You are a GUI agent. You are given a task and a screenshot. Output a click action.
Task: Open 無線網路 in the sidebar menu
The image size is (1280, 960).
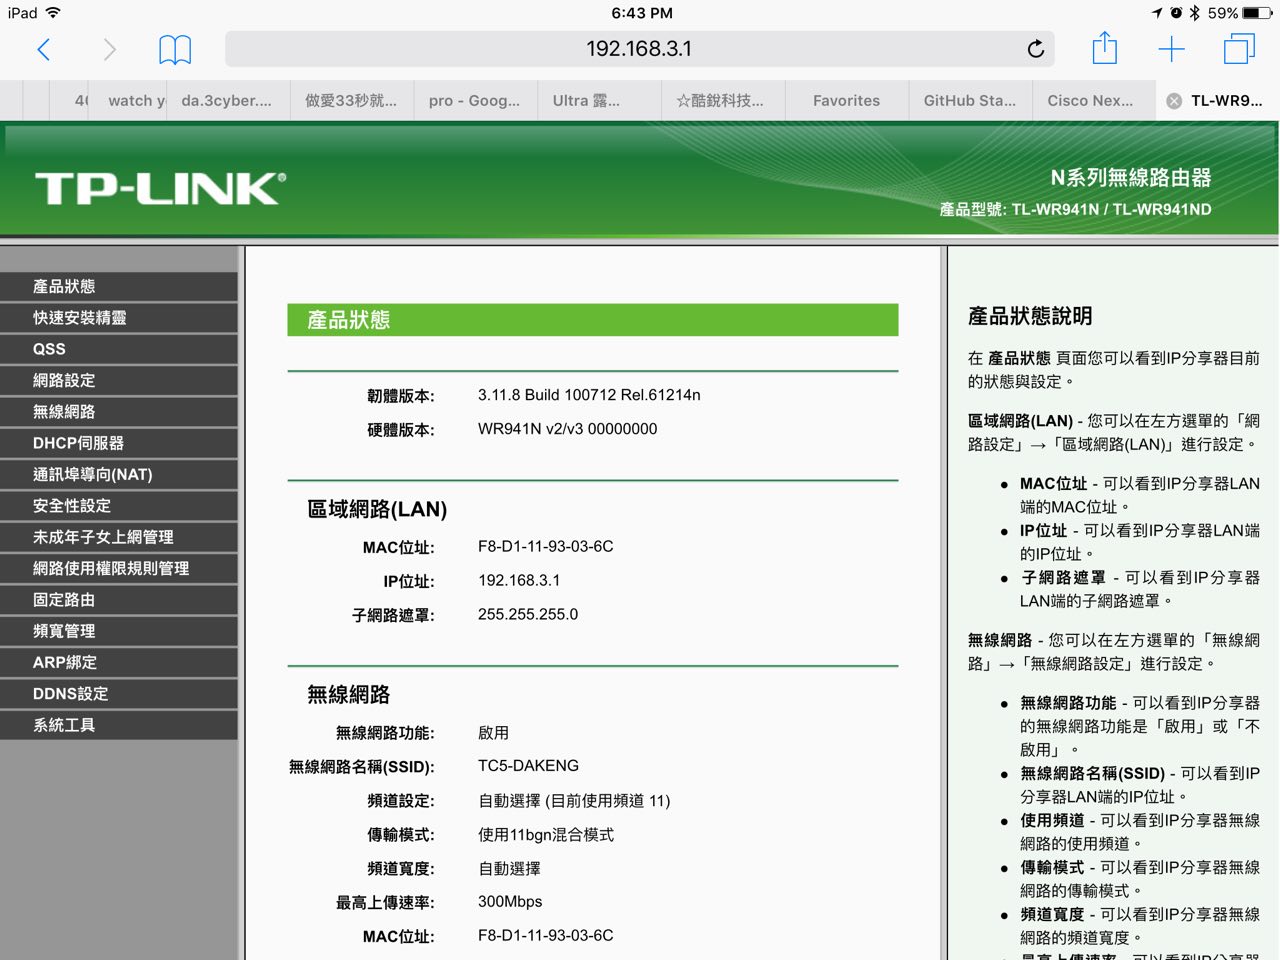click(x=119, y=412)
